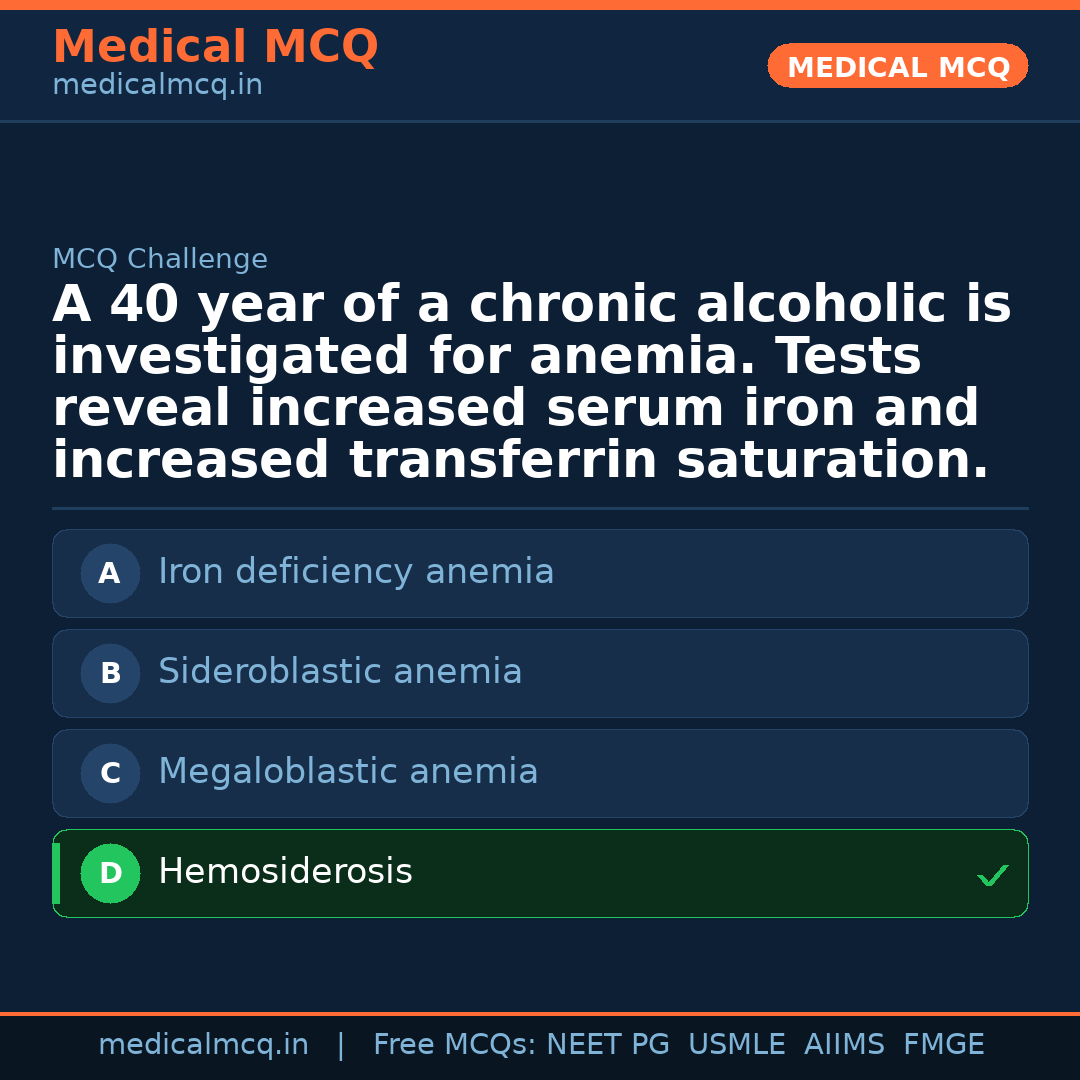This screenshot has width=1080, height=1080.
Task: Click the MCQ Challenge label above the question
Action: 160,260
